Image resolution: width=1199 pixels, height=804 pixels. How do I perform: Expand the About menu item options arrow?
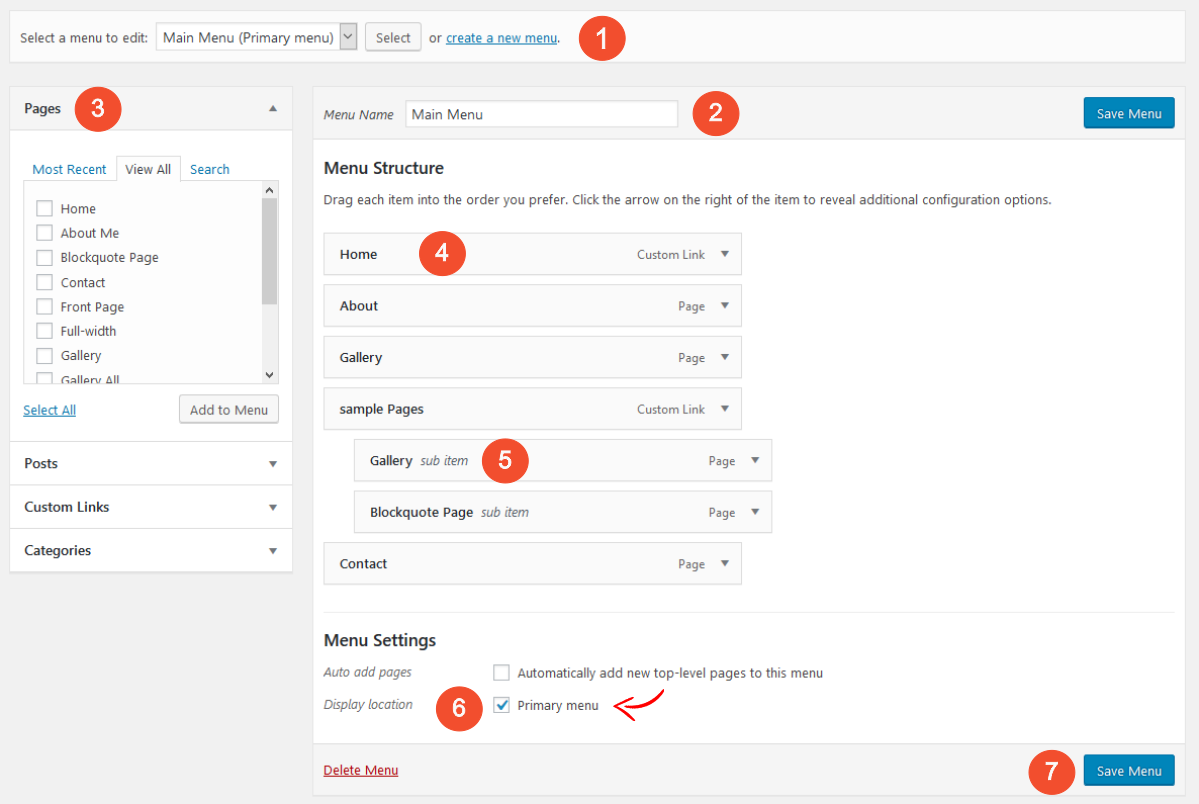click(725, 305)
